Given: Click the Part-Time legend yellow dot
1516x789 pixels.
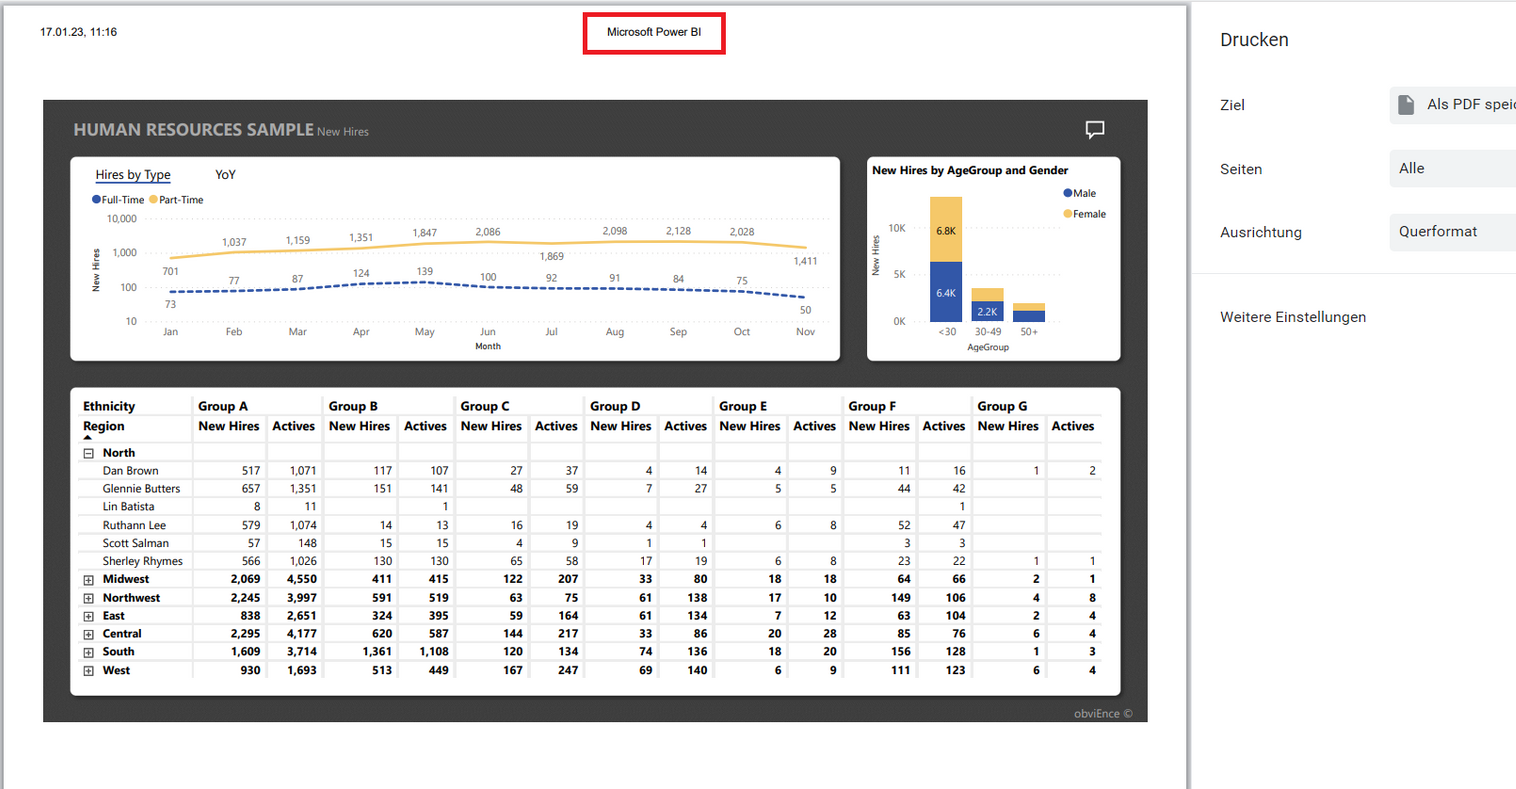Looking at the screenshot, I should (153, 200).
